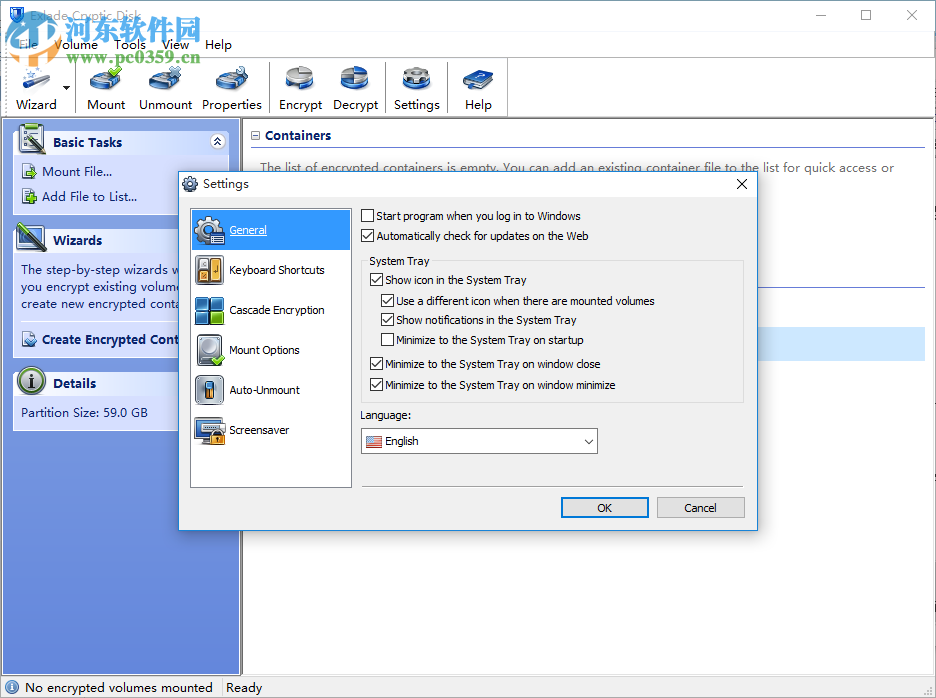Viewport: 936px width, 698px height.
Task: Select Auto-Unmount category icon
Action: 210,390
